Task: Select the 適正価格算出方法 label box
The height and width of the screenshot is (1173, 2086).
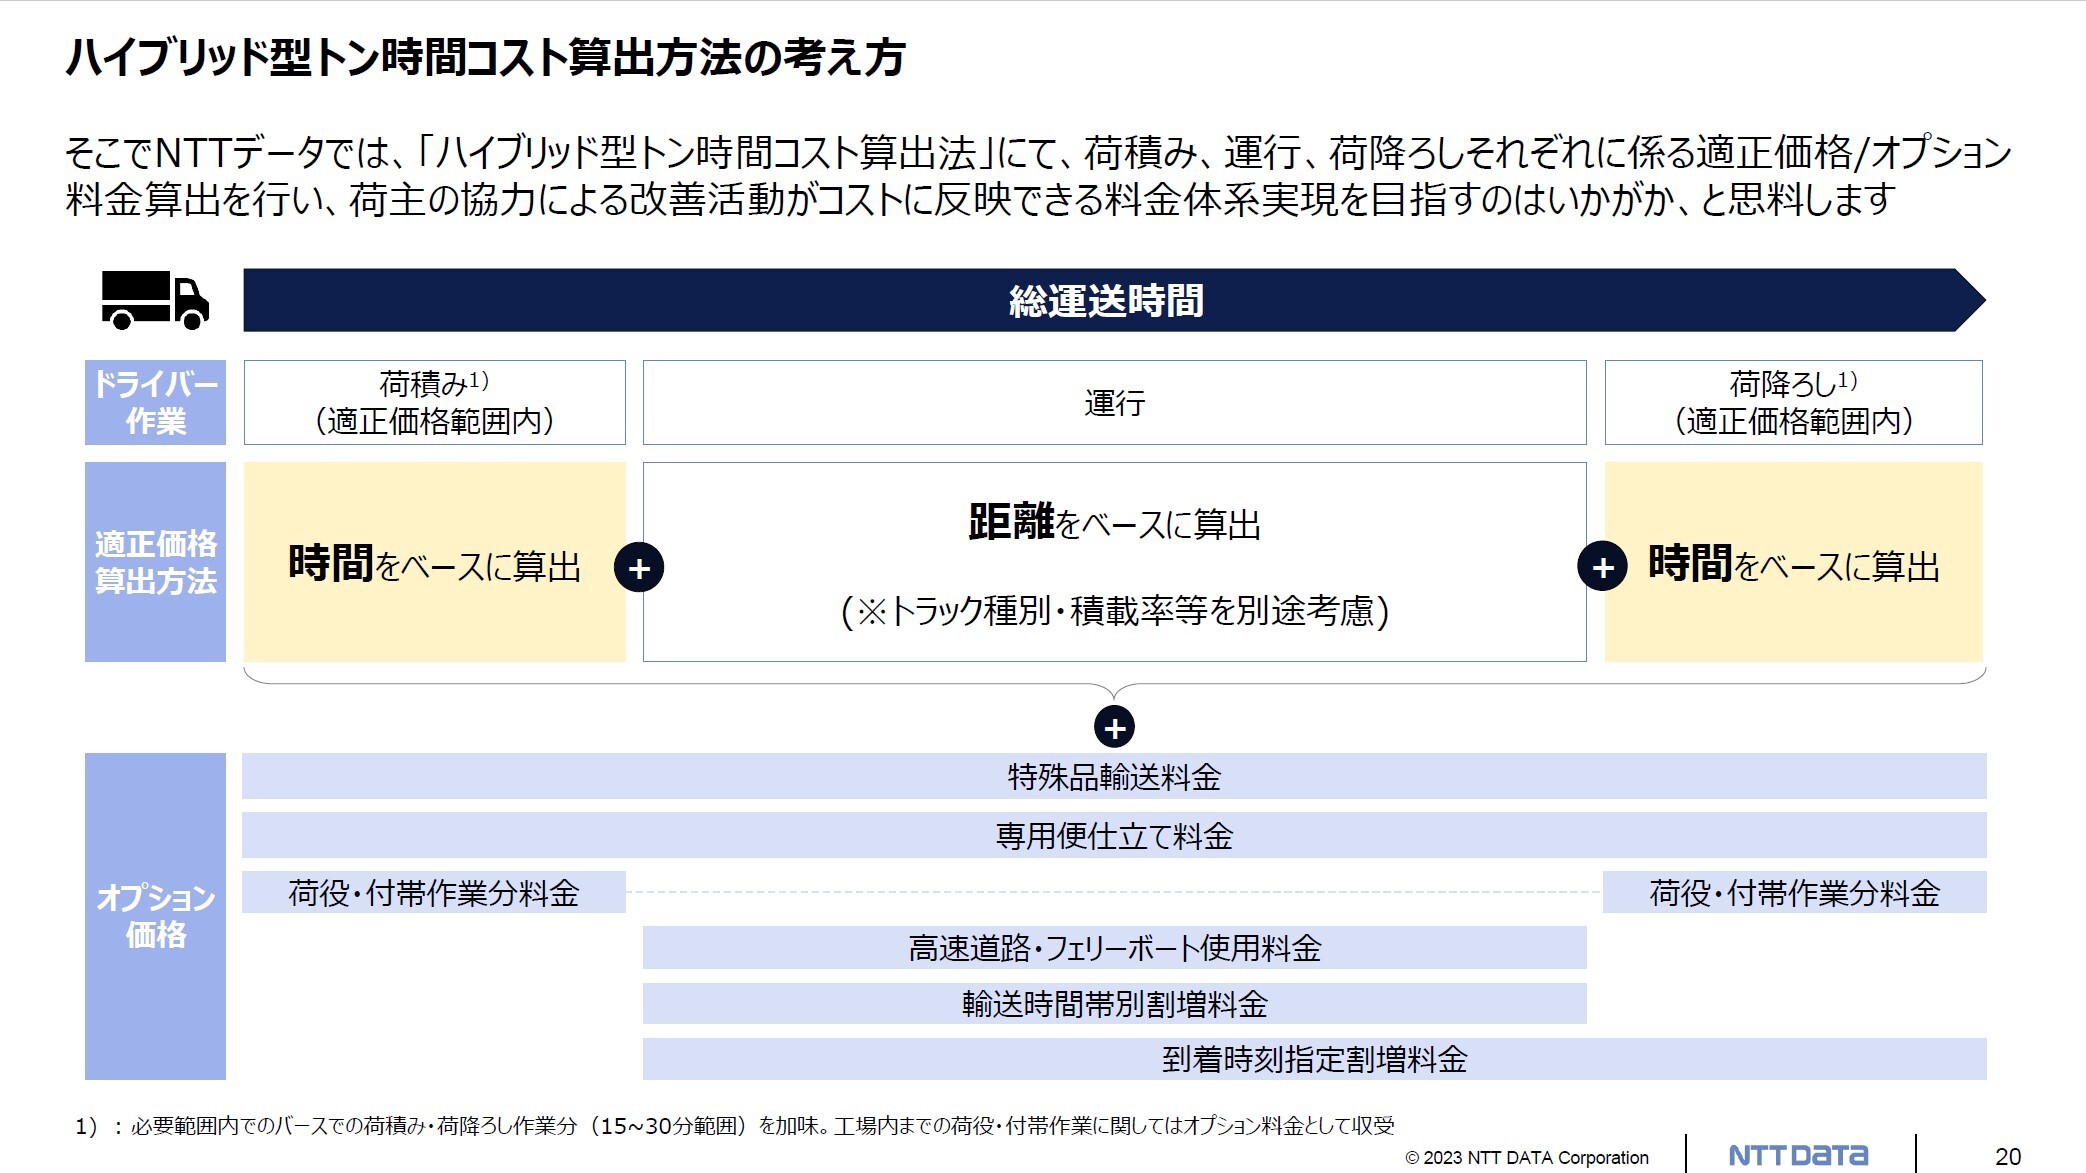Action: (155, 562)
